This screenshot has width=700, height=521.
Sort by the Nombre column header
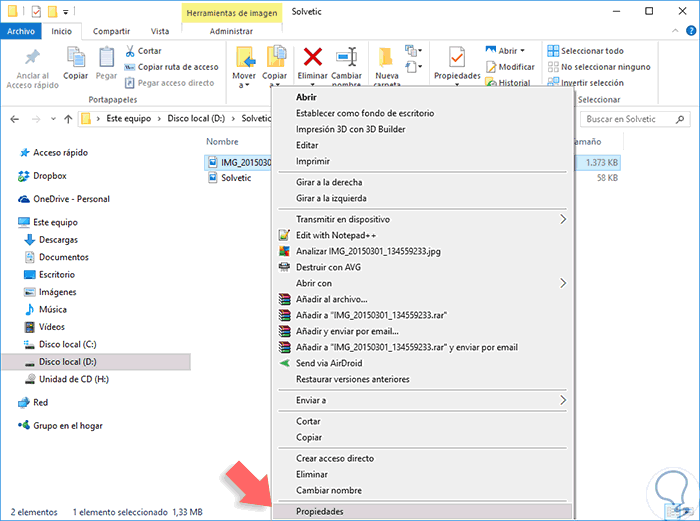coord(222,142)
